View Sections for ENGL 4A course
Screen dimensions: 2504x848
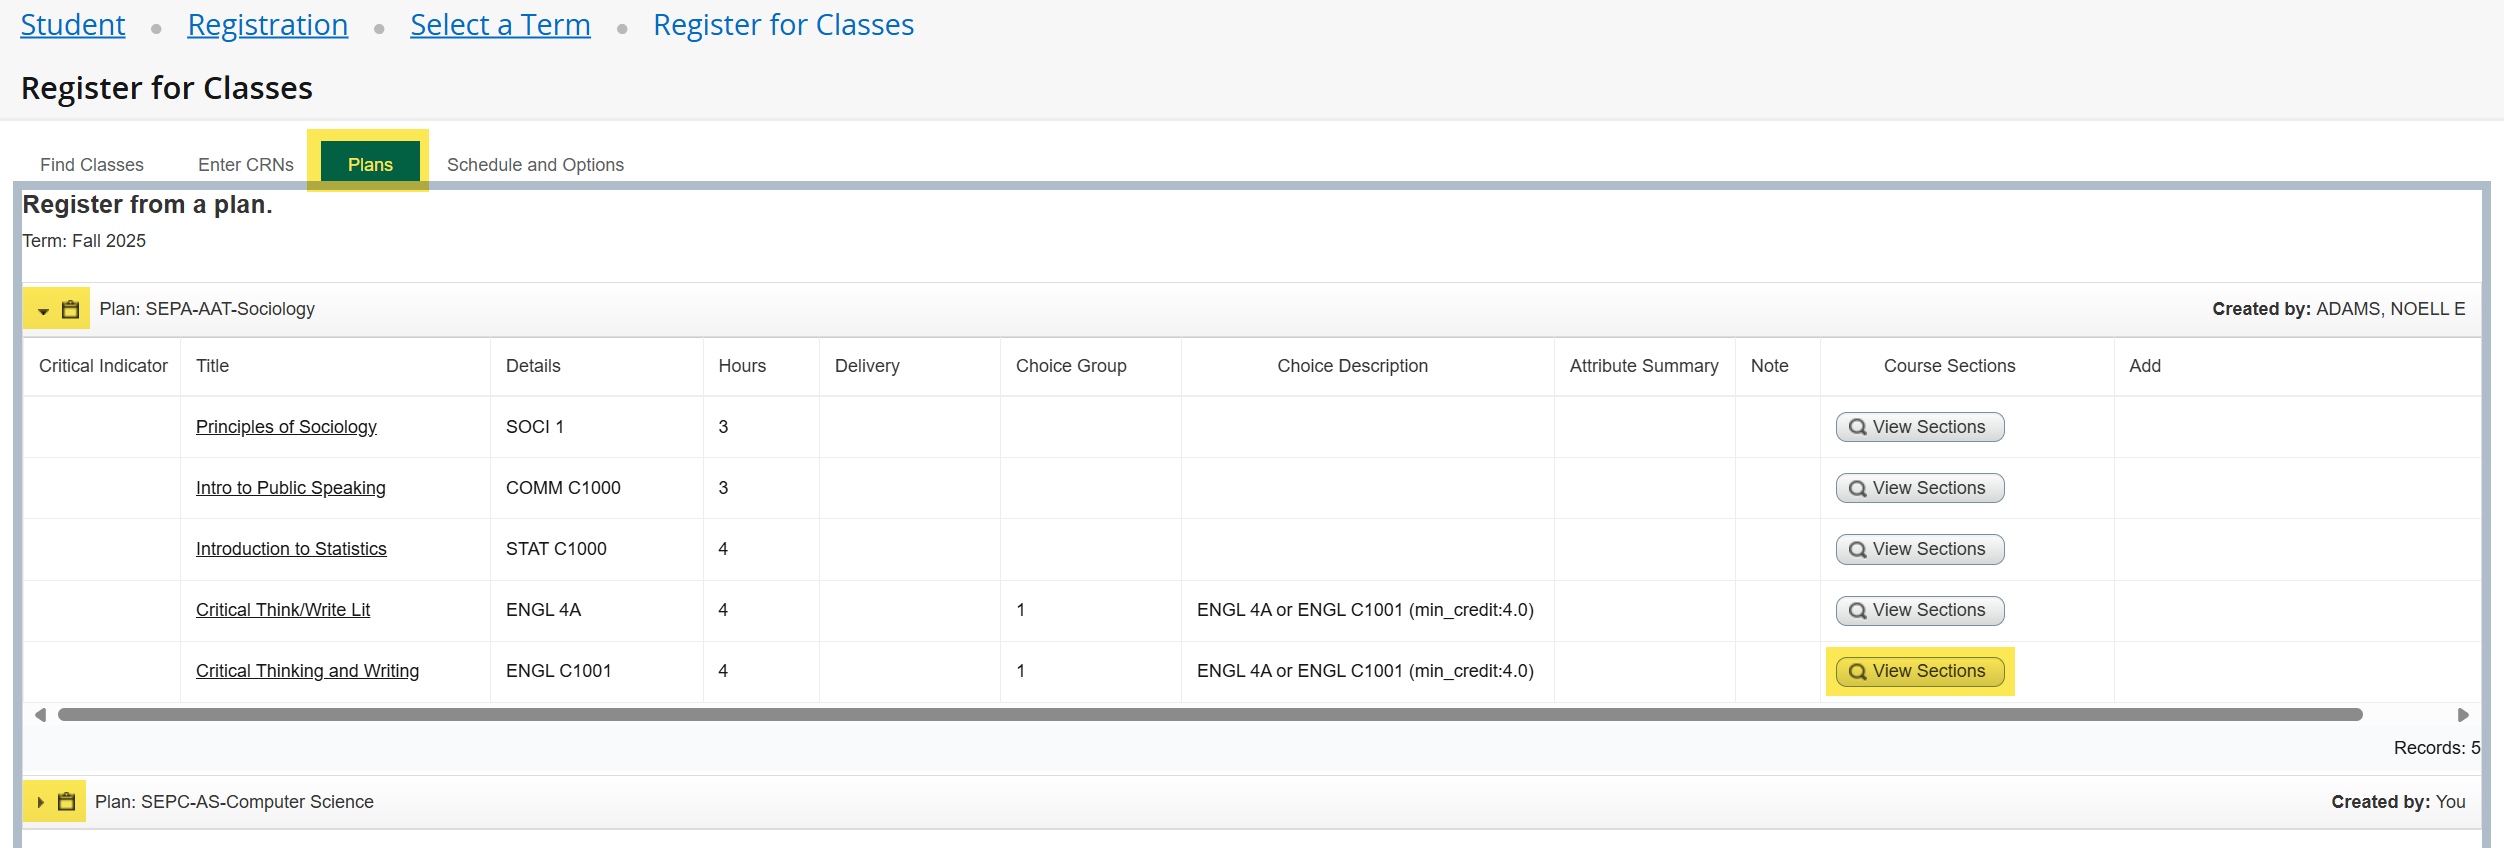pos(1919,611)
